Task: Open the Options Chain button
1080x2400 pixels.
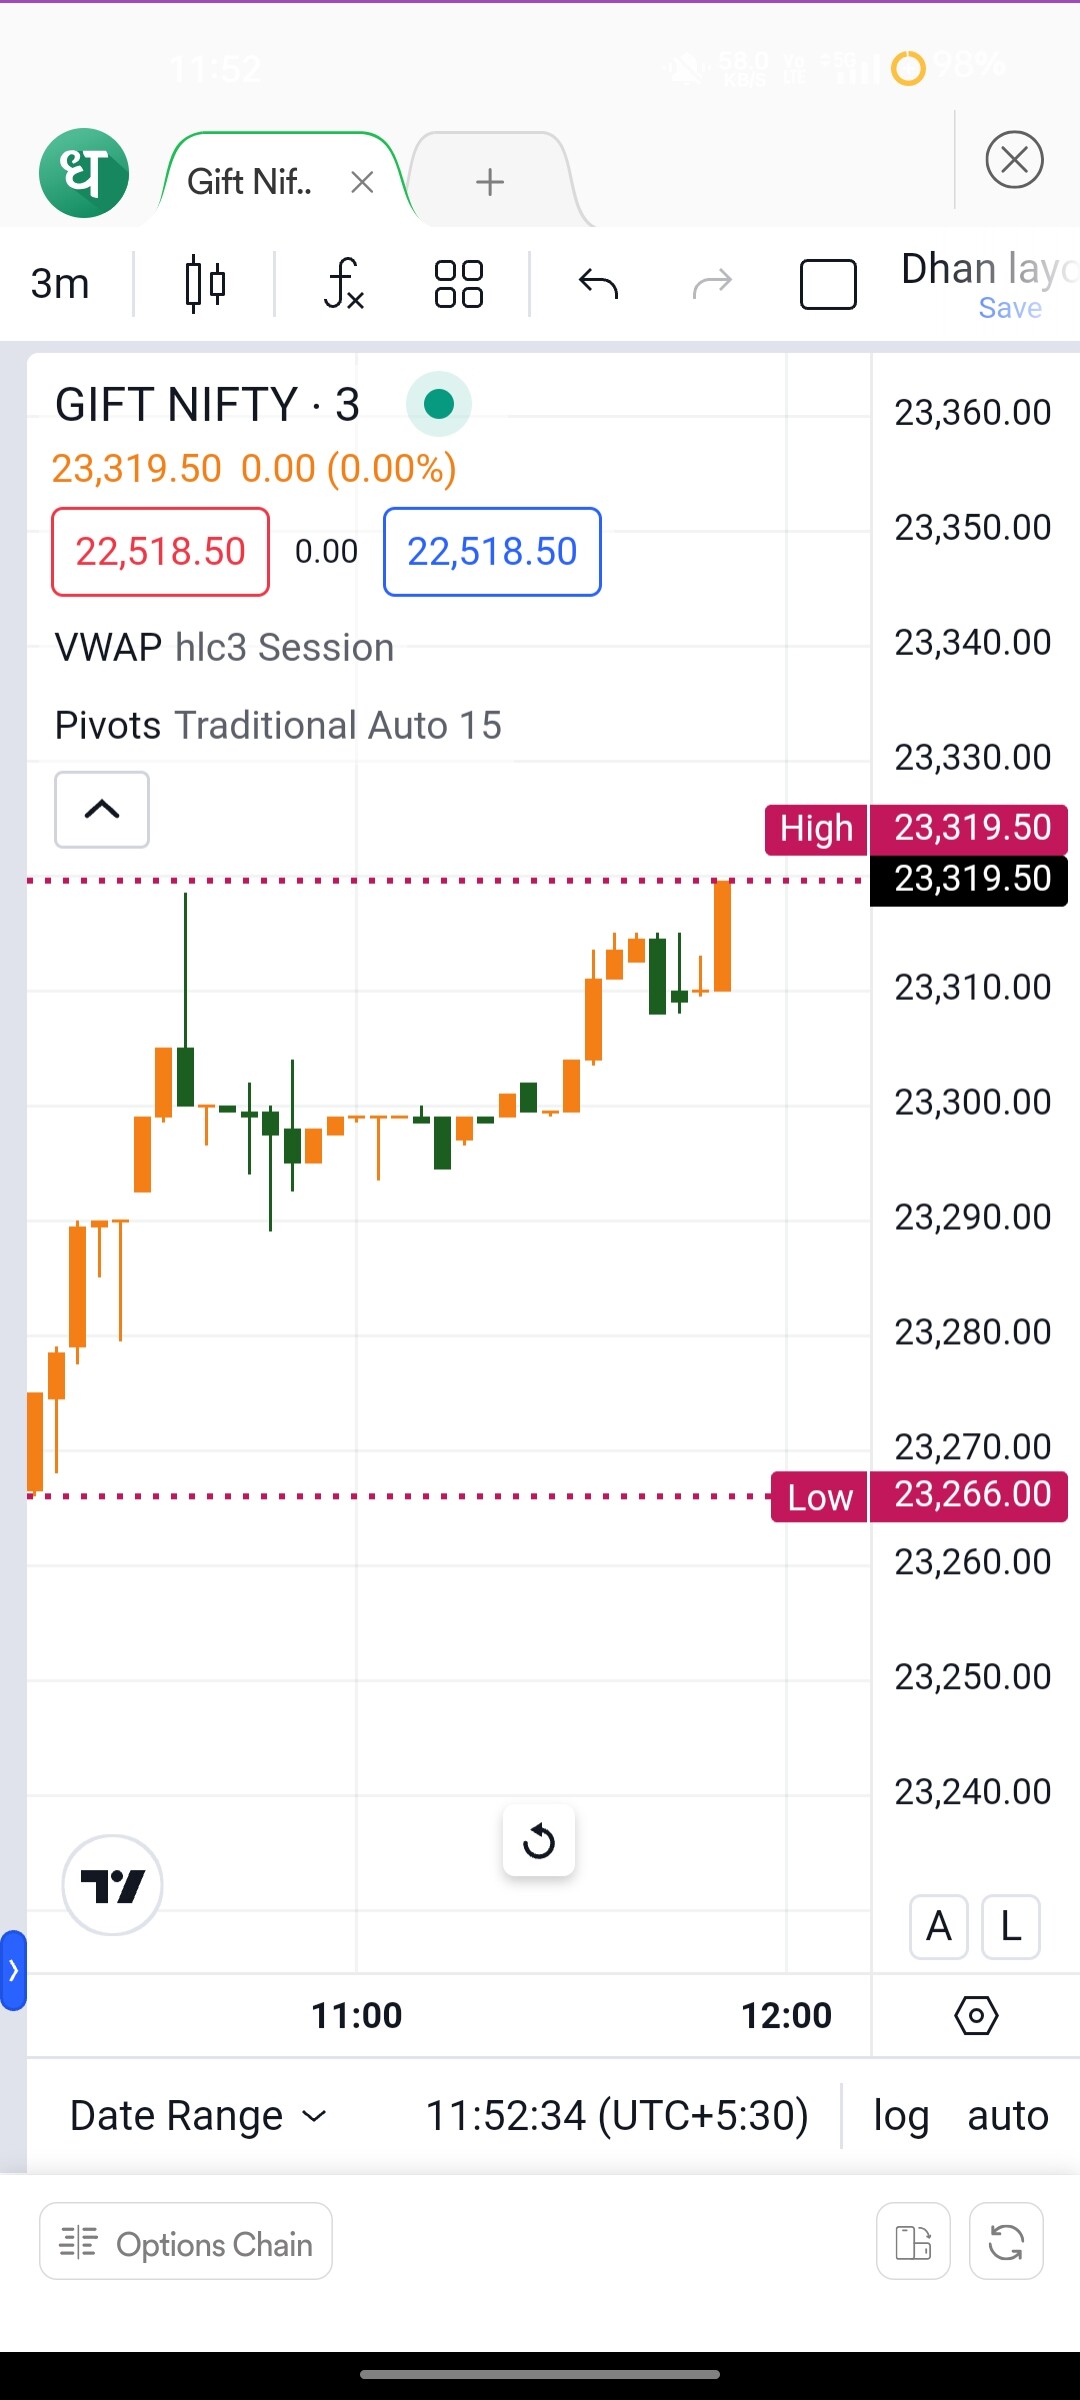Action: [186, 2244]
